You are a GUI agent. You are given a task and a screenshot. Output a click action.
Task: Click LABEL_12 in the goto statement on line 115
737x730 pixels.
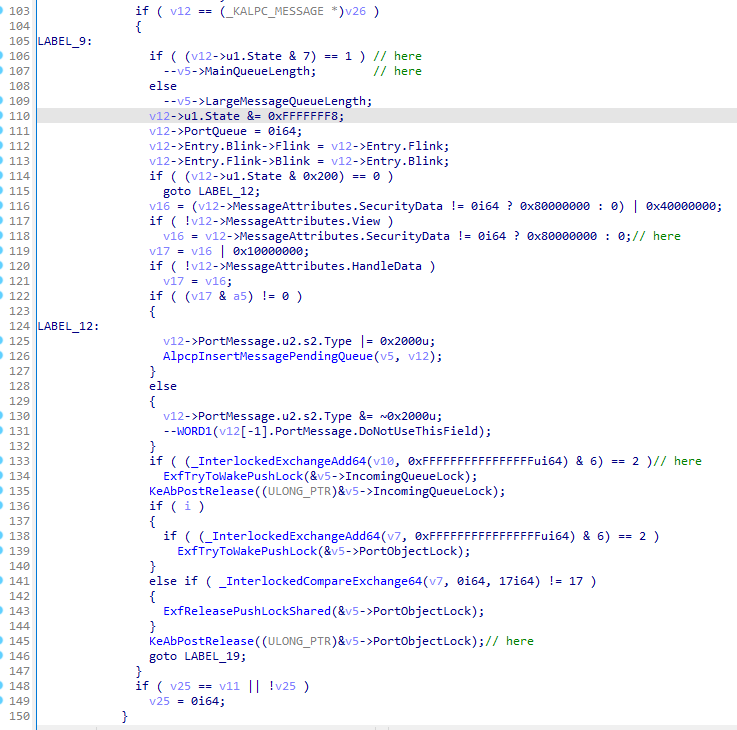226,191
